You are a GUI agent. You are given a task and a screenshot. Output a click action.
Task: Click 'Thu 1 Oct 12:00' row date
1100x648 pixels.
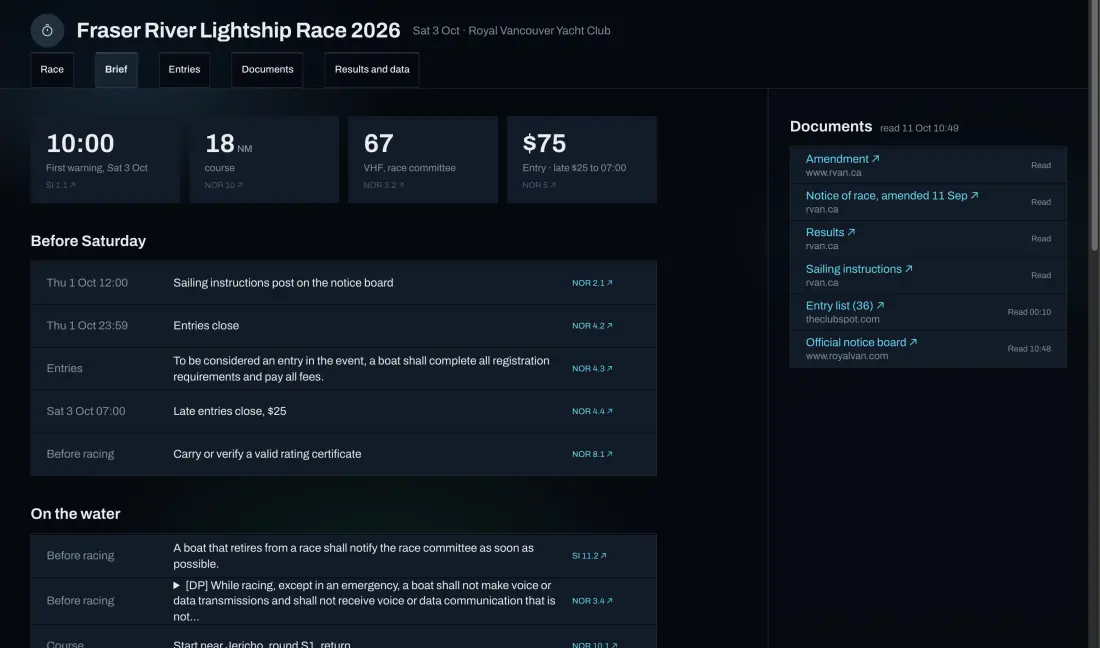coord(87,283)
